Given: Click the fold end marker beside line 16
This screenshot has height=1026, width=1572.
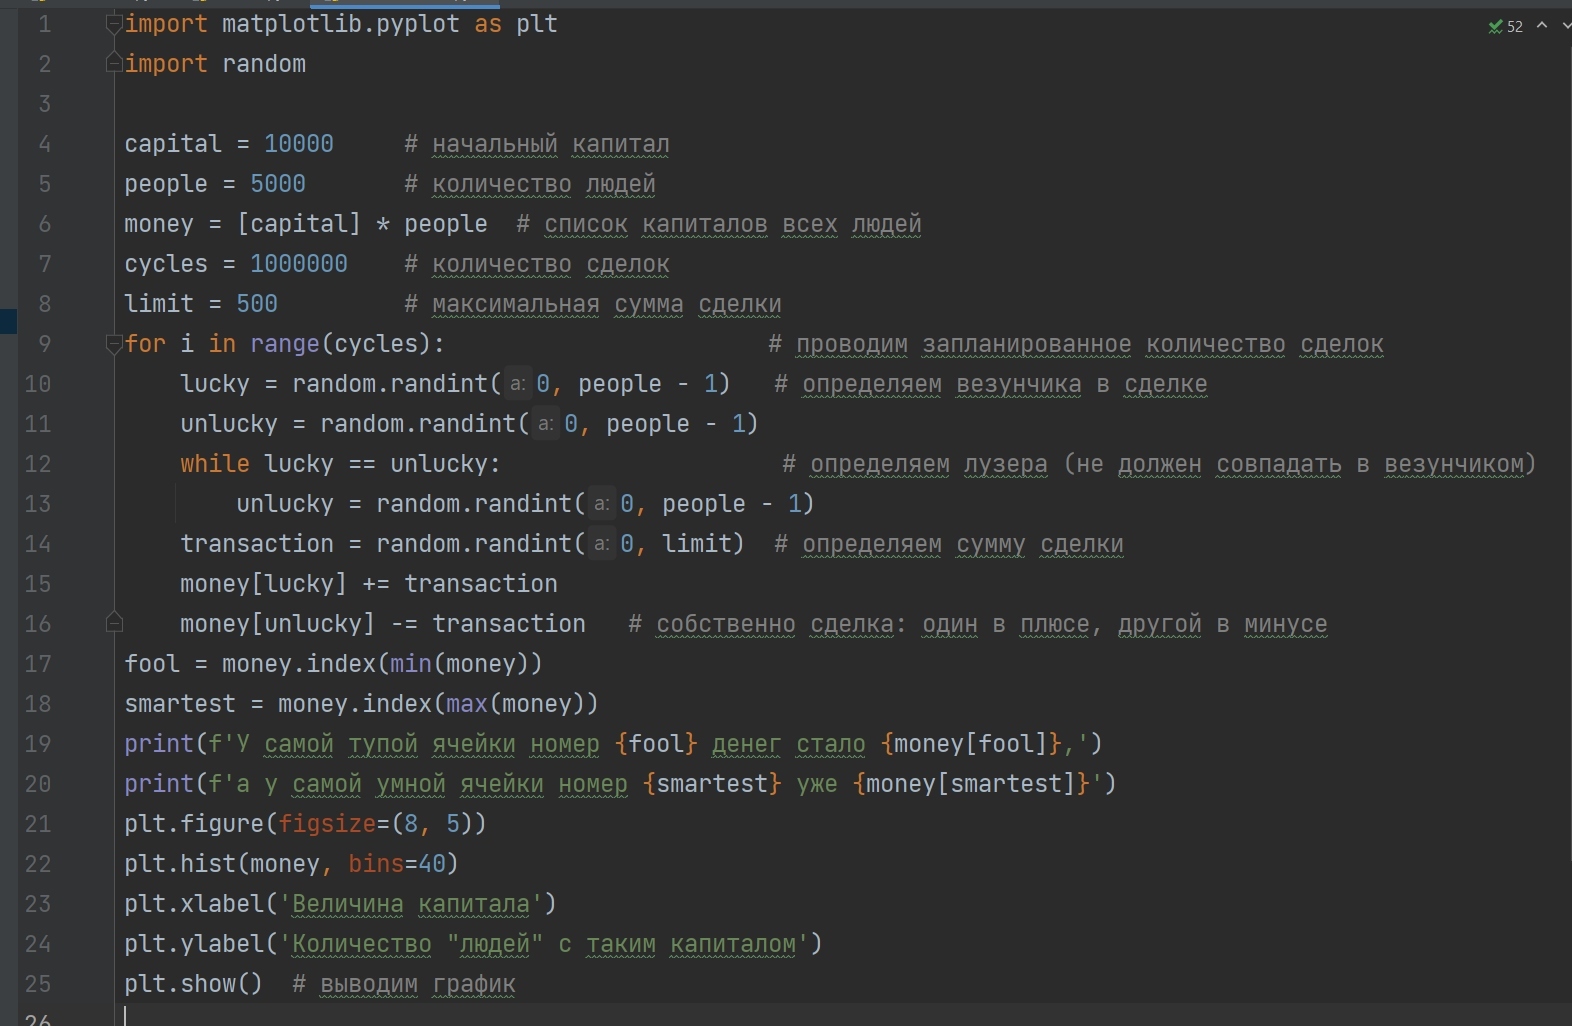Looking at the screenshot, I should pyautogui.click(x=114, y=623).
